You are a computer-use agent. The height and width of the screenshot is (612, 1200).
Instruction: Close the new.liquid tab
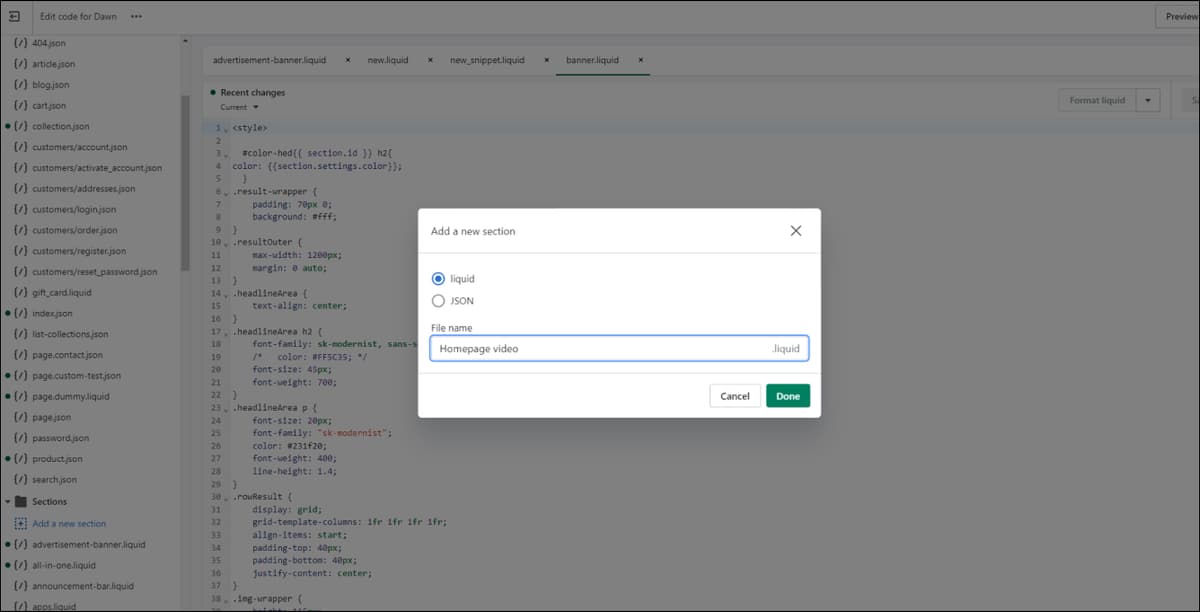click(430, 60)
